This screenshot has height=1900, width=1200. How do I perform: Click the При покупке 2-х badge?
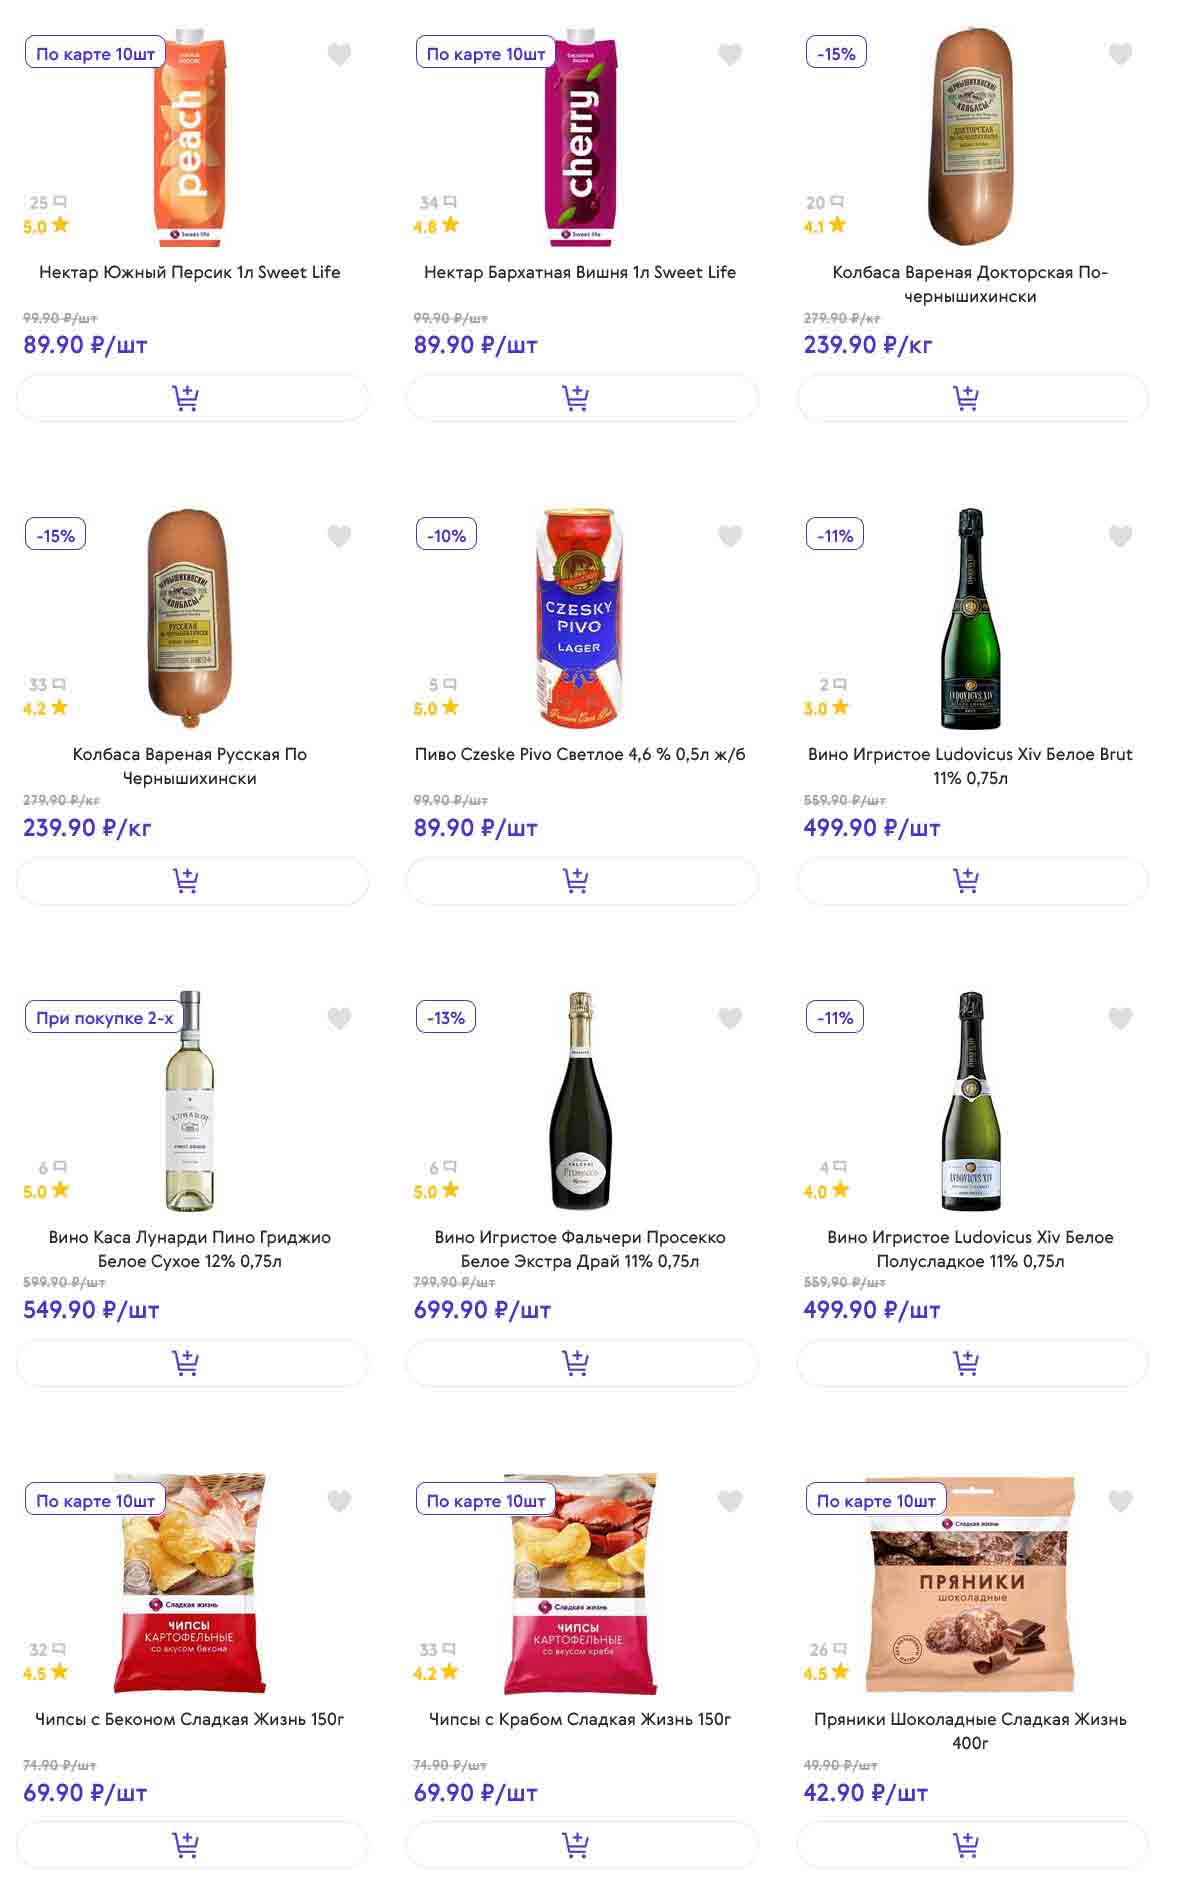[x=104, y=1018]
